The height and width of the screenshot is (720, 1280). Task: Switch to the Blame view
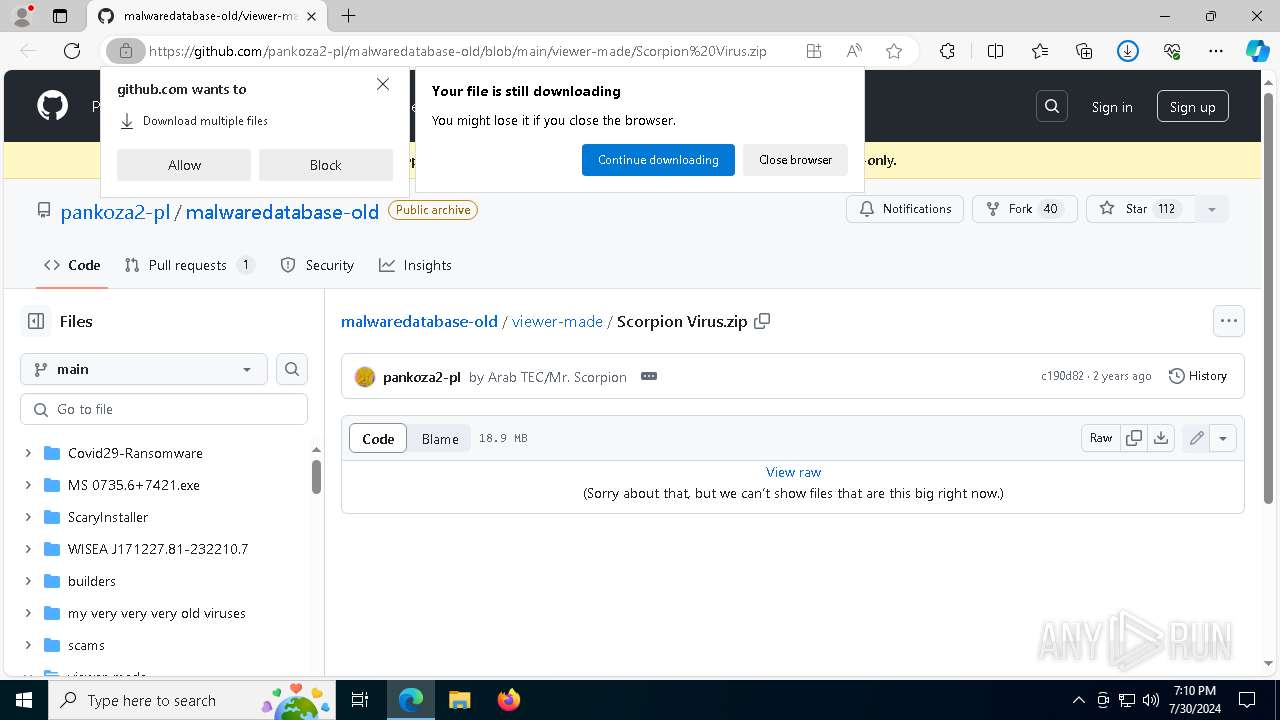(440, 438)
